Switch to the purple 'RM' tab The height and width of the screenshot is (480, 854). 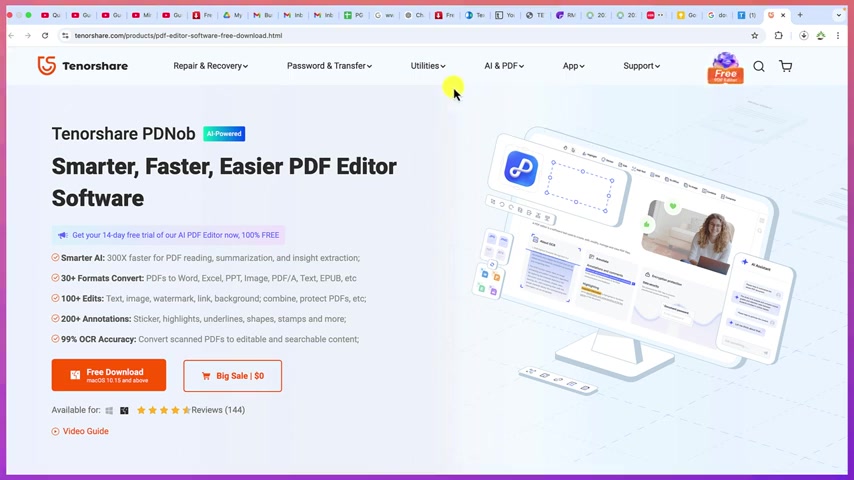(x=565, y=15)
